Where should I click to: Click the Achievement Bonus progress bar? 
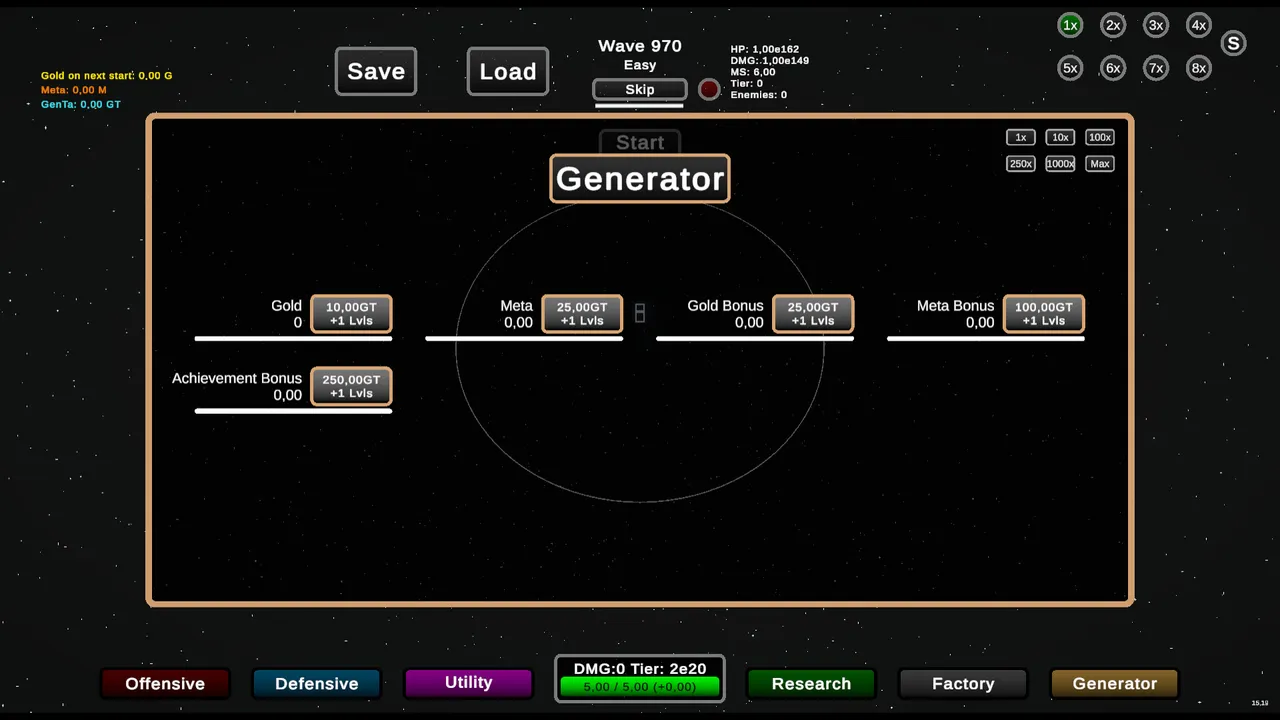coord(293,411)
